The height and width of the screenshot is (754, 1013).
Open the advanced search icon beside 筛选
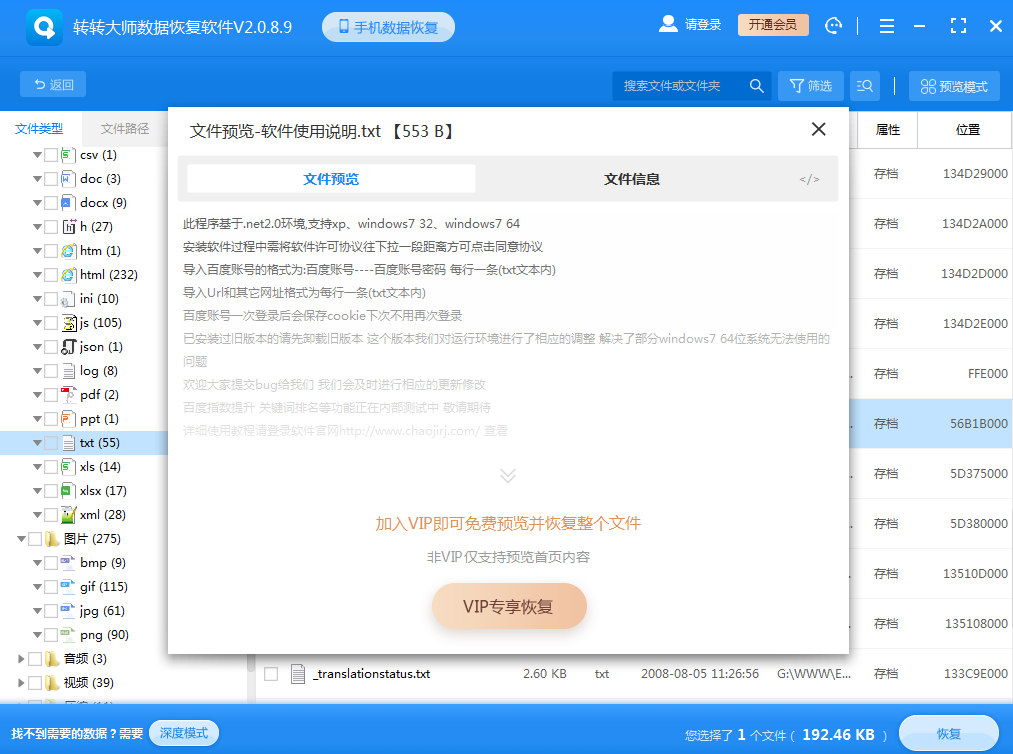click(x=864, y=85)
